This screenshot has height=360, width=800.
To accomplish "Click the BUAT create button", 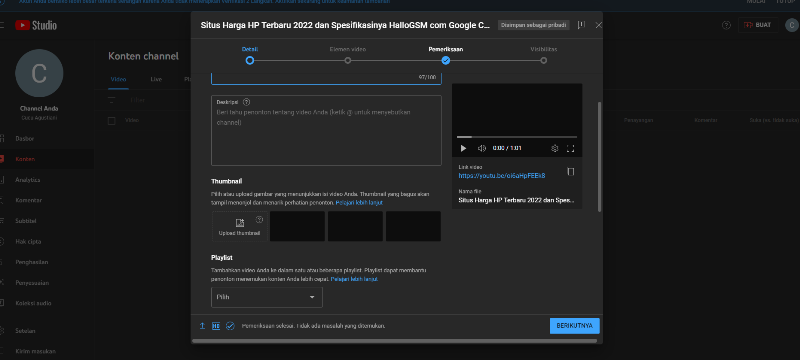I will tap(758, 25).
